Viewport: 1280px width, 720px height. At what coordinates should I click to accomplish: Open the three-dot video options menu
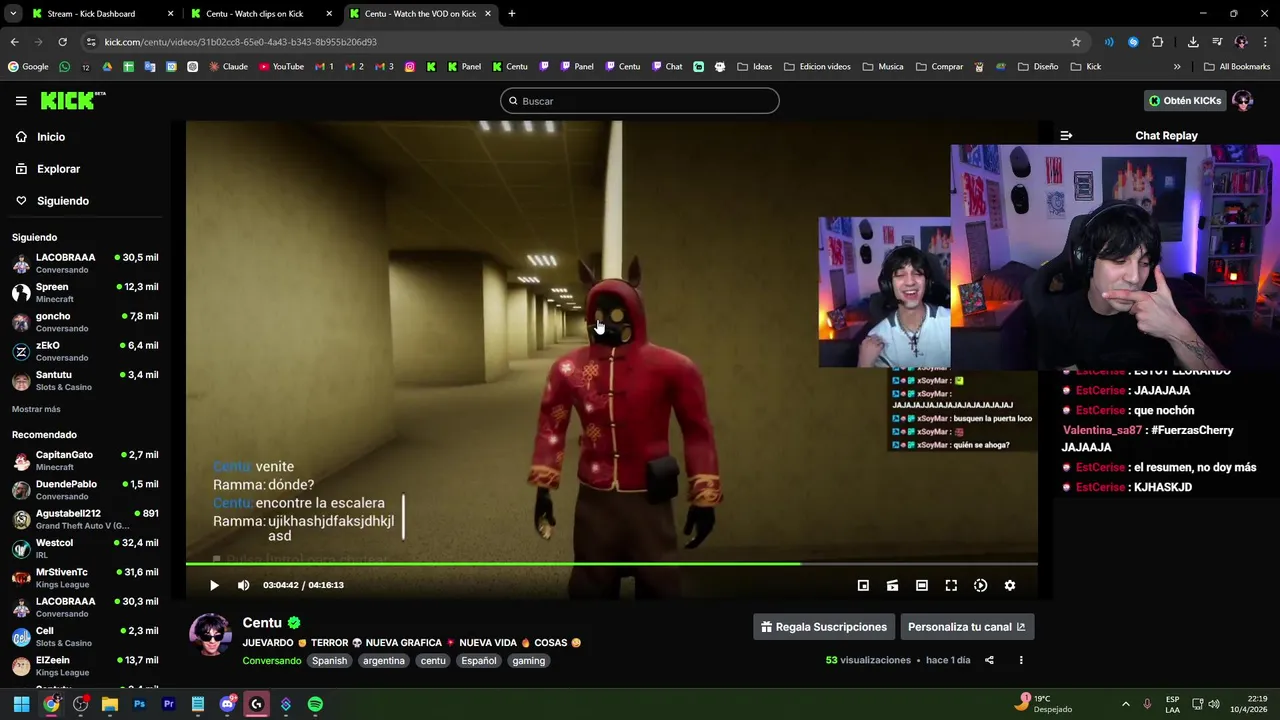(x=1021, y=660)
